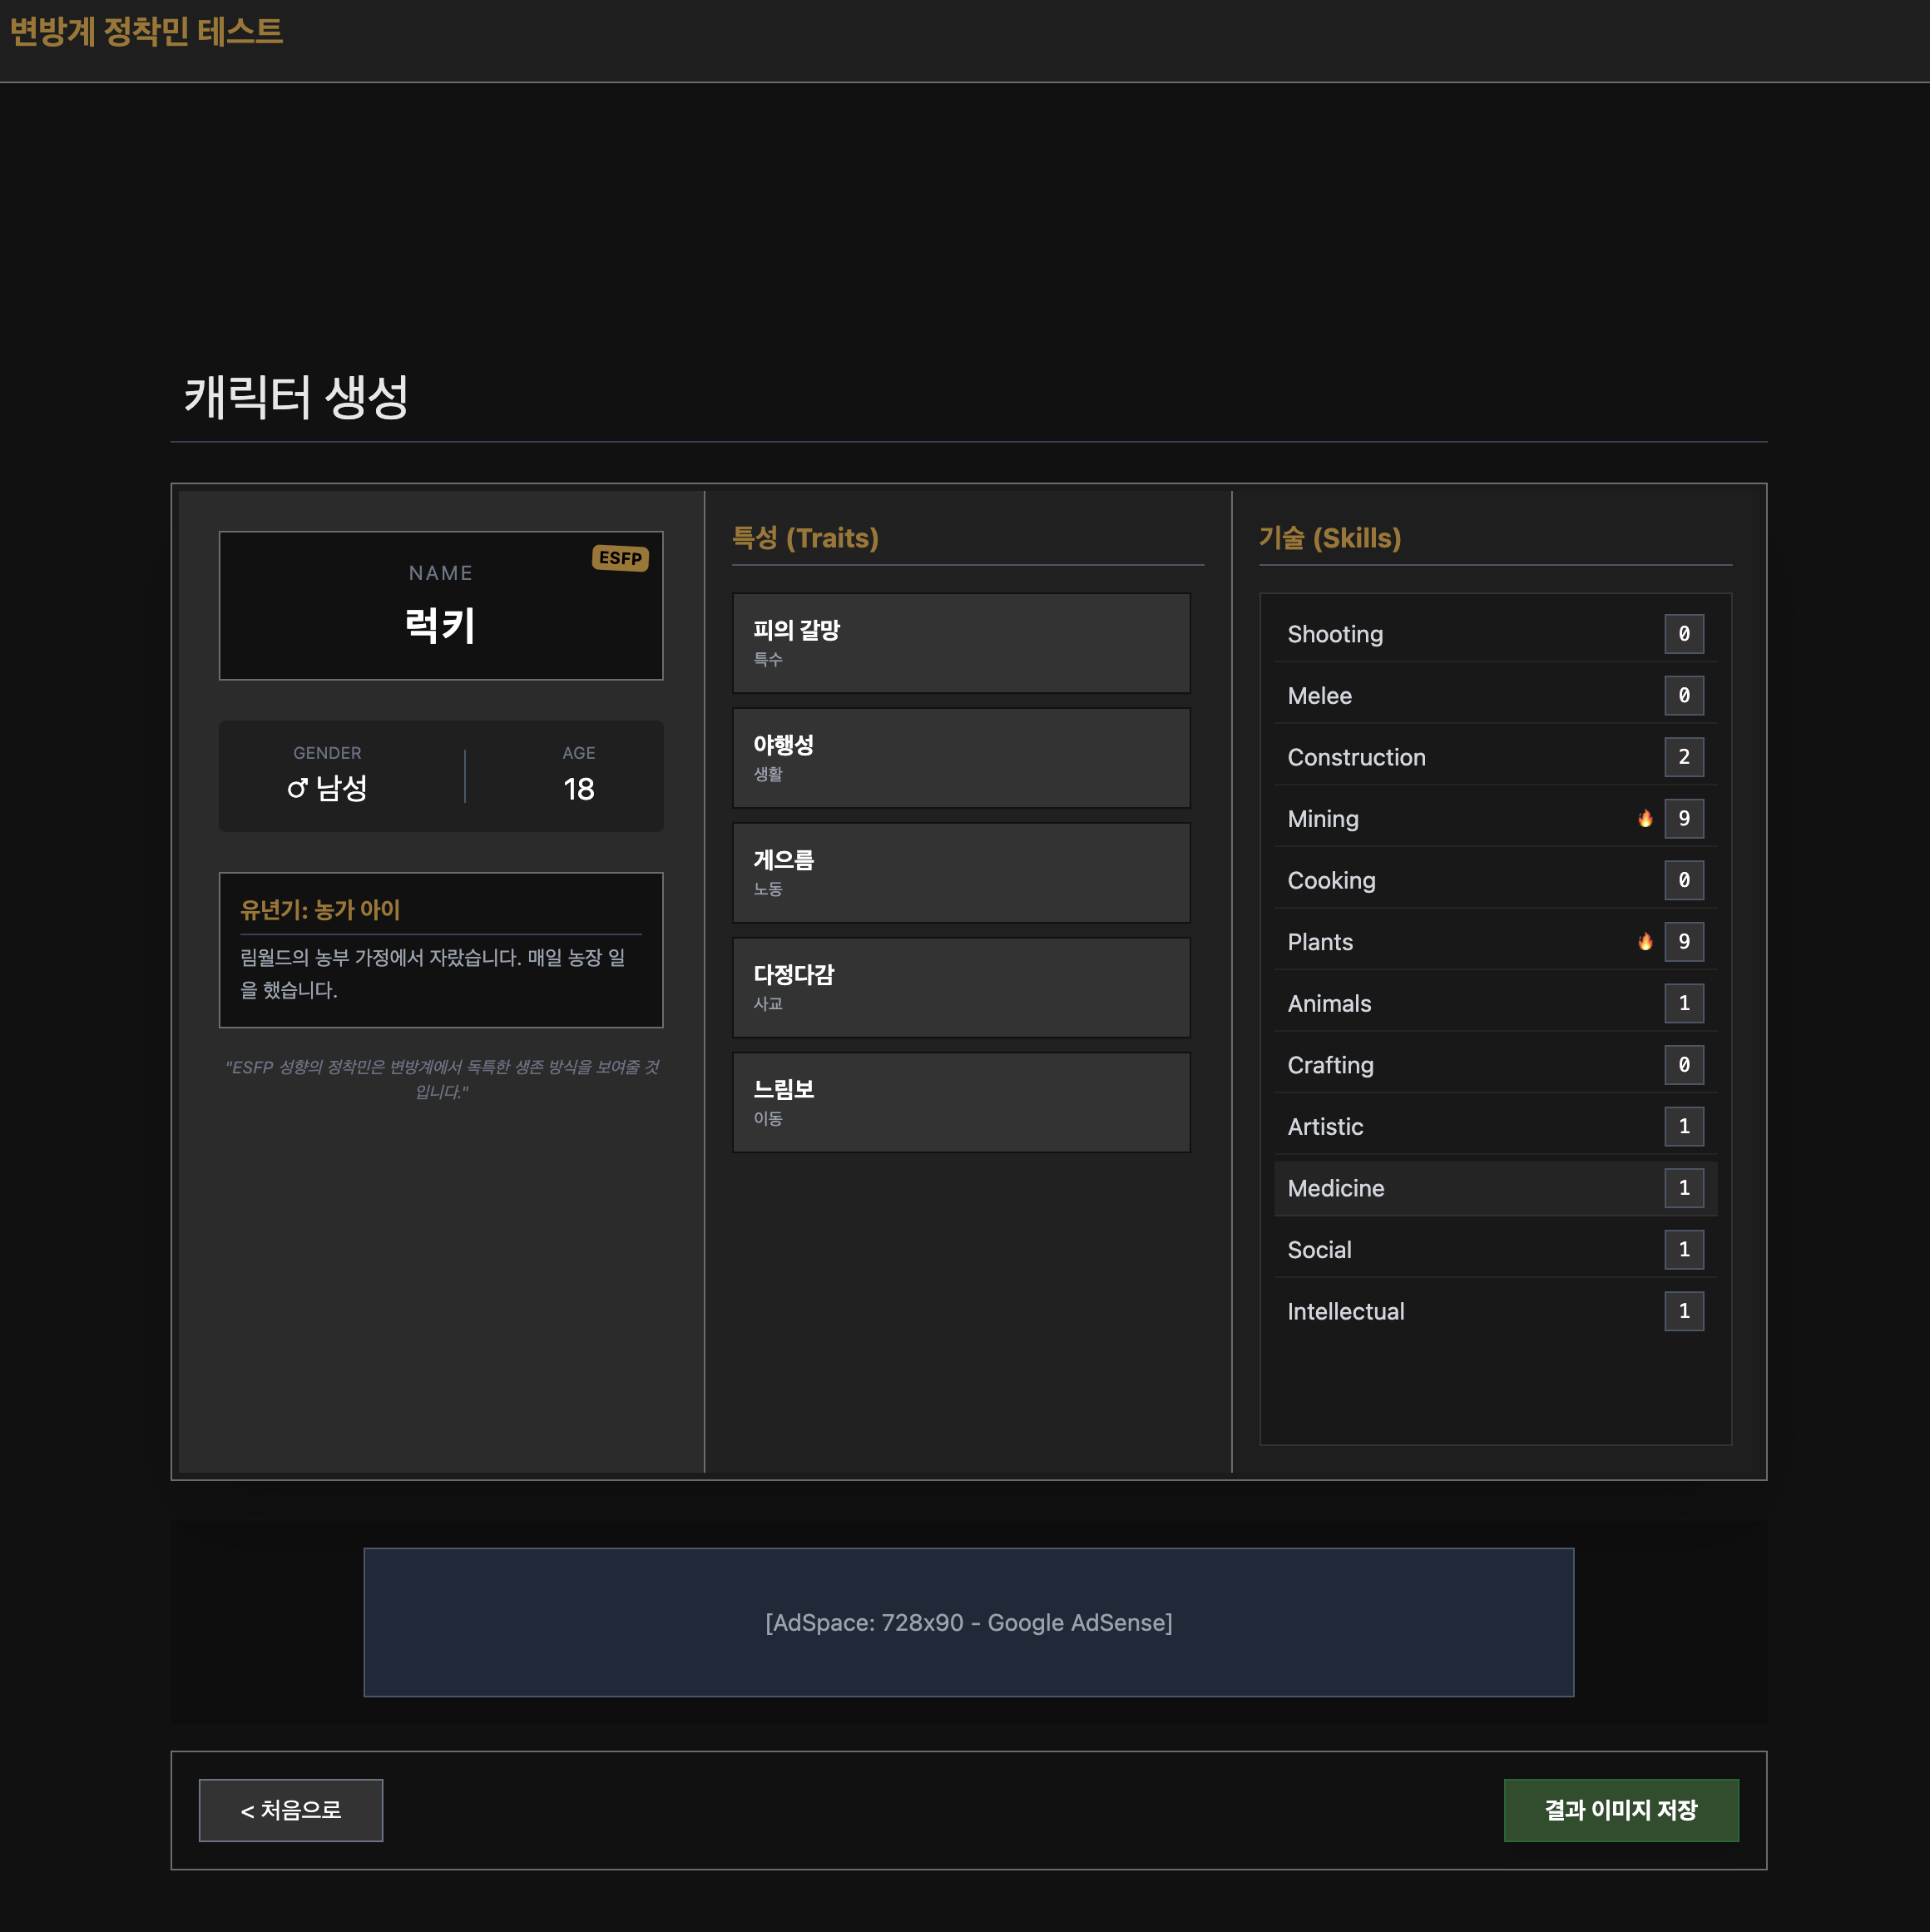
Task: Select the 느림보 trait card
Action: [960, 1102]
